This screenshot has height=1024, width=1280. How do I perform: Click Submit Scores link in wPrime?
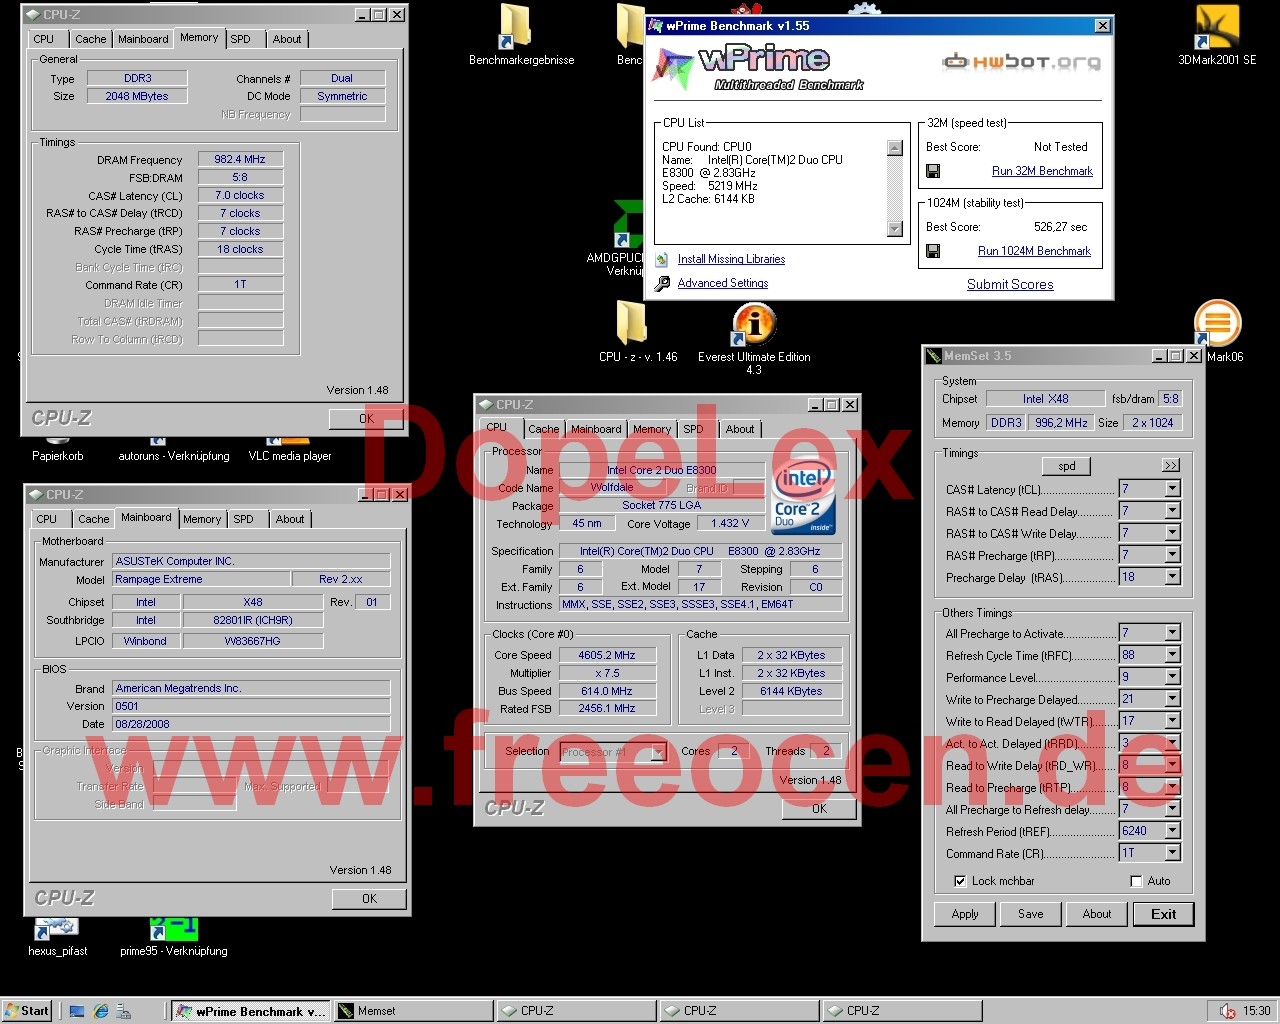(1010, 284)
